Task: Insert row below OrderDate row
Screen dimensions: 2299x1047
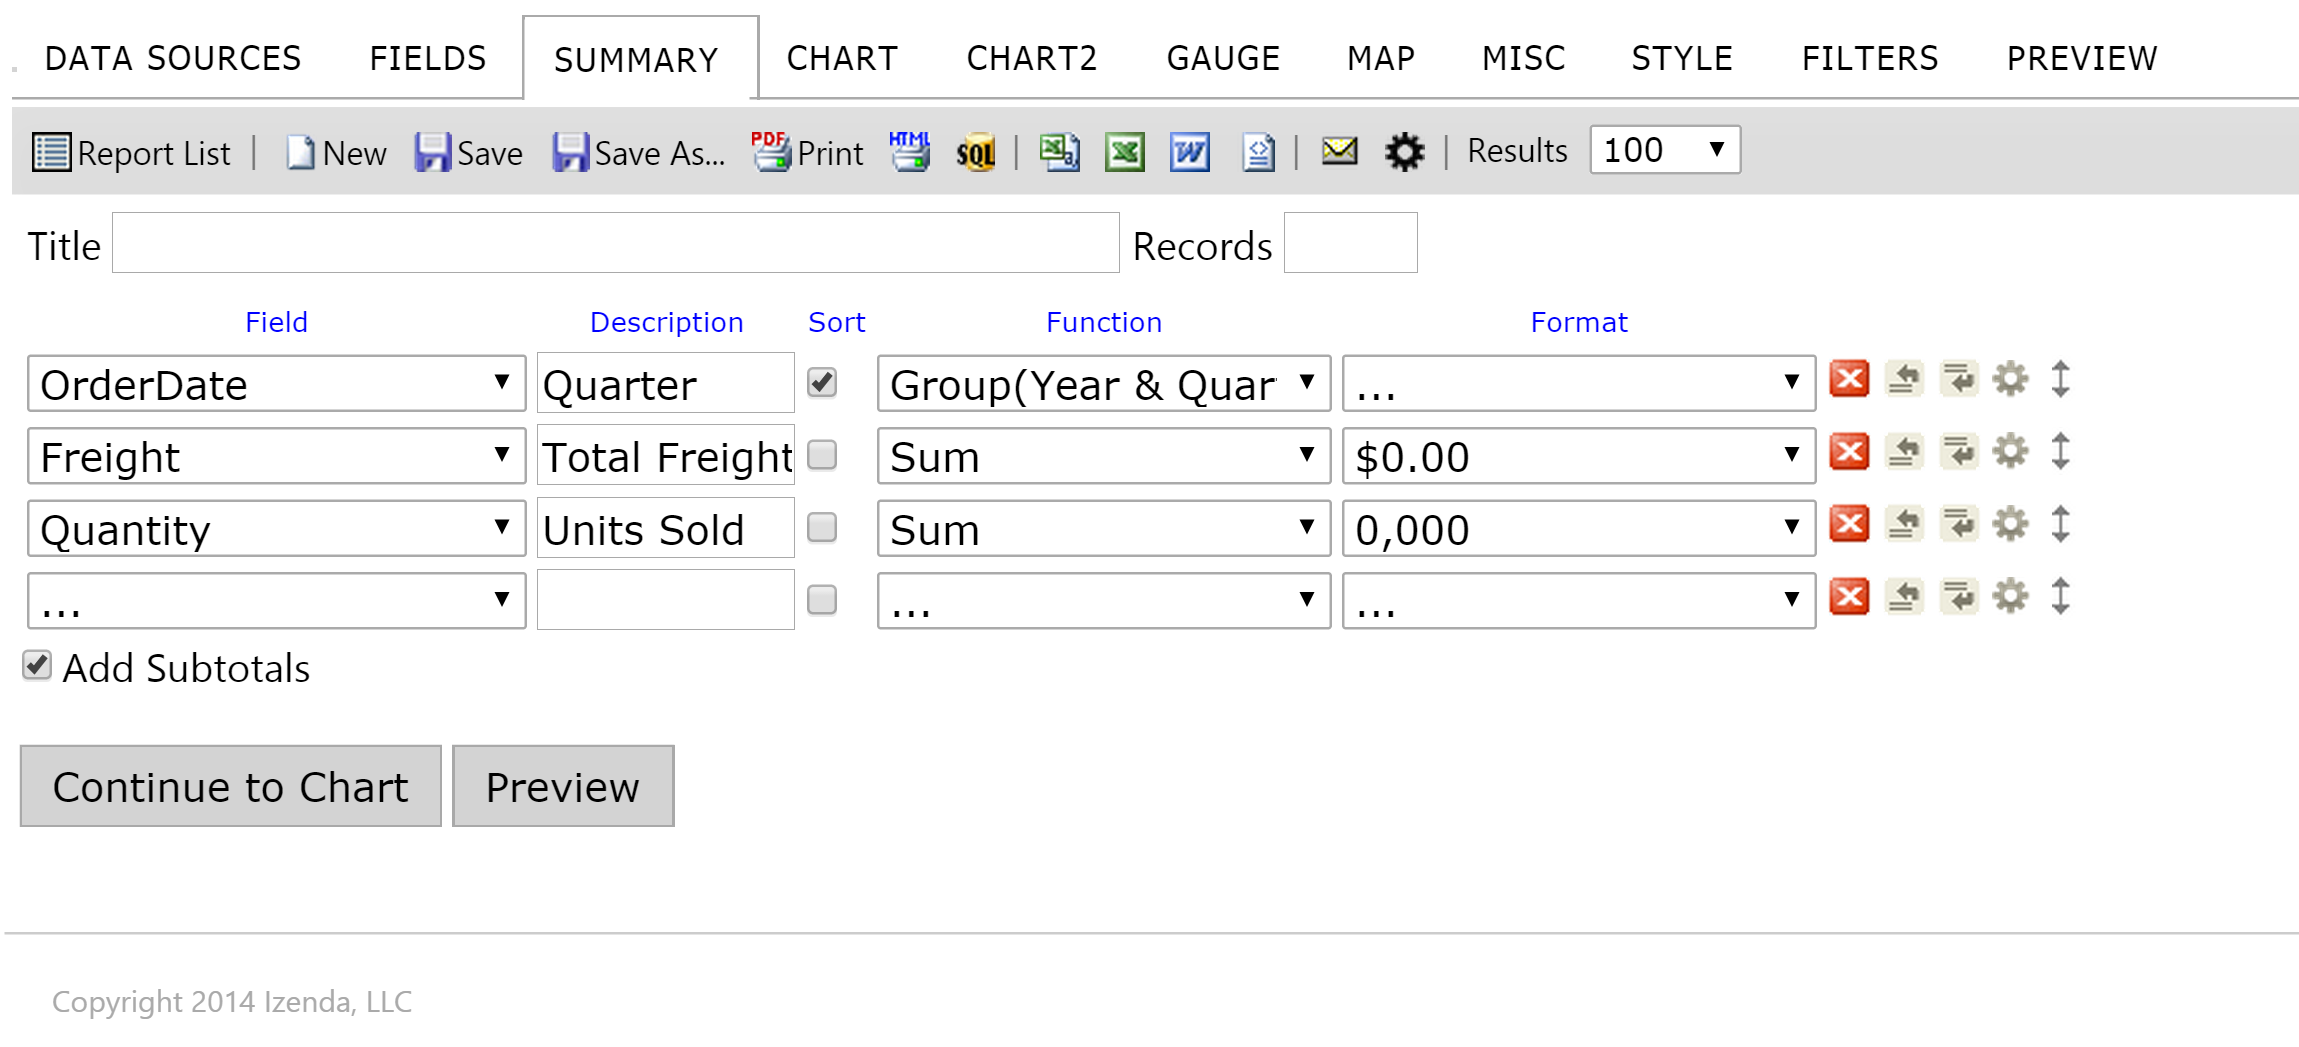Action: point(1959,379)
